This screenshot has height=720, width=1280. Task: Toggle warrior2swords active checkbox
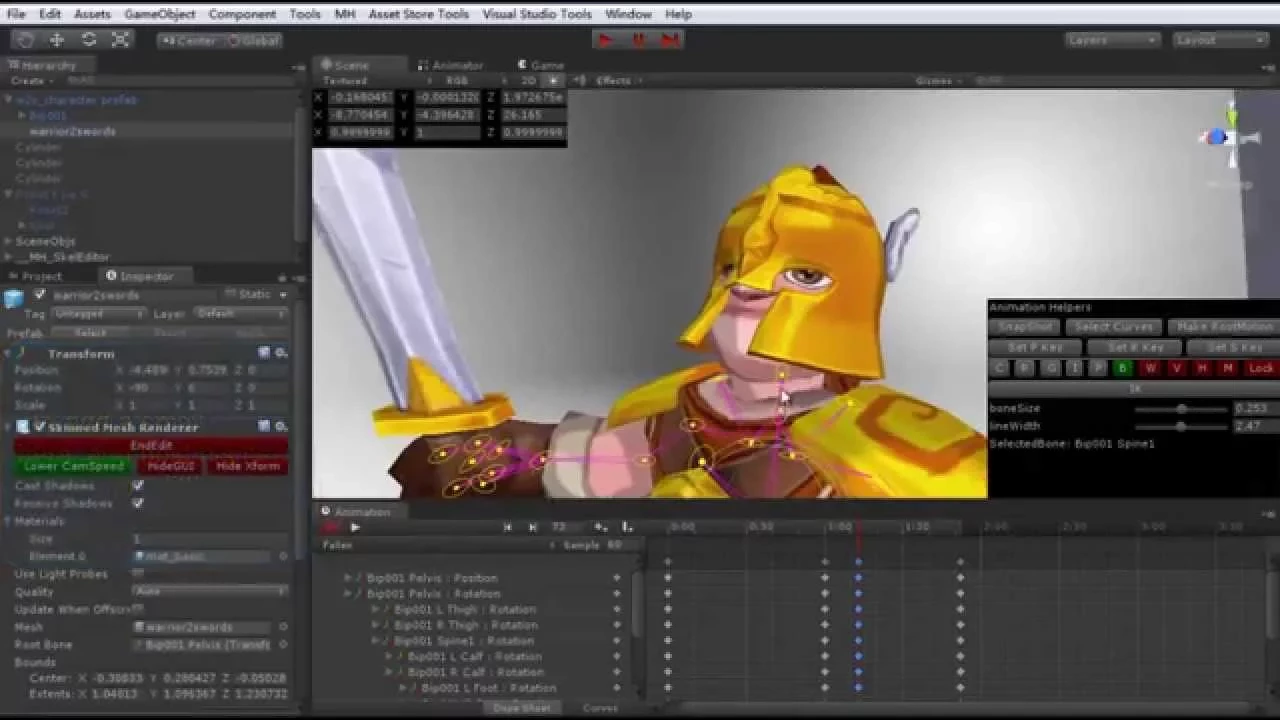tap(40, 295)
